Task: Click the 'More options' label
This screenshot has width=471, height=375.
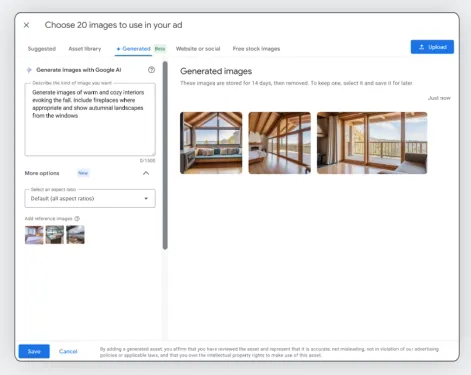Action: tap(42, 173)
